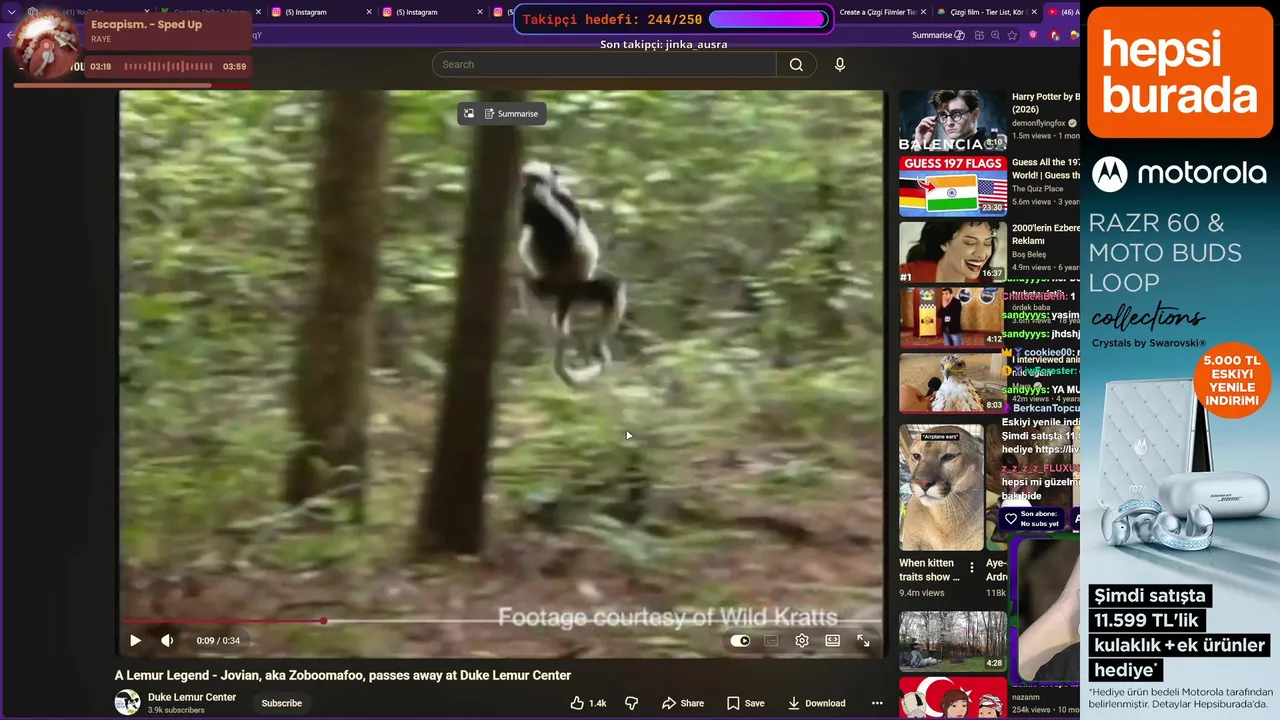Save the video to a playlist
The width and height of the screenshot is (1280, 720).
coord(746,703)
